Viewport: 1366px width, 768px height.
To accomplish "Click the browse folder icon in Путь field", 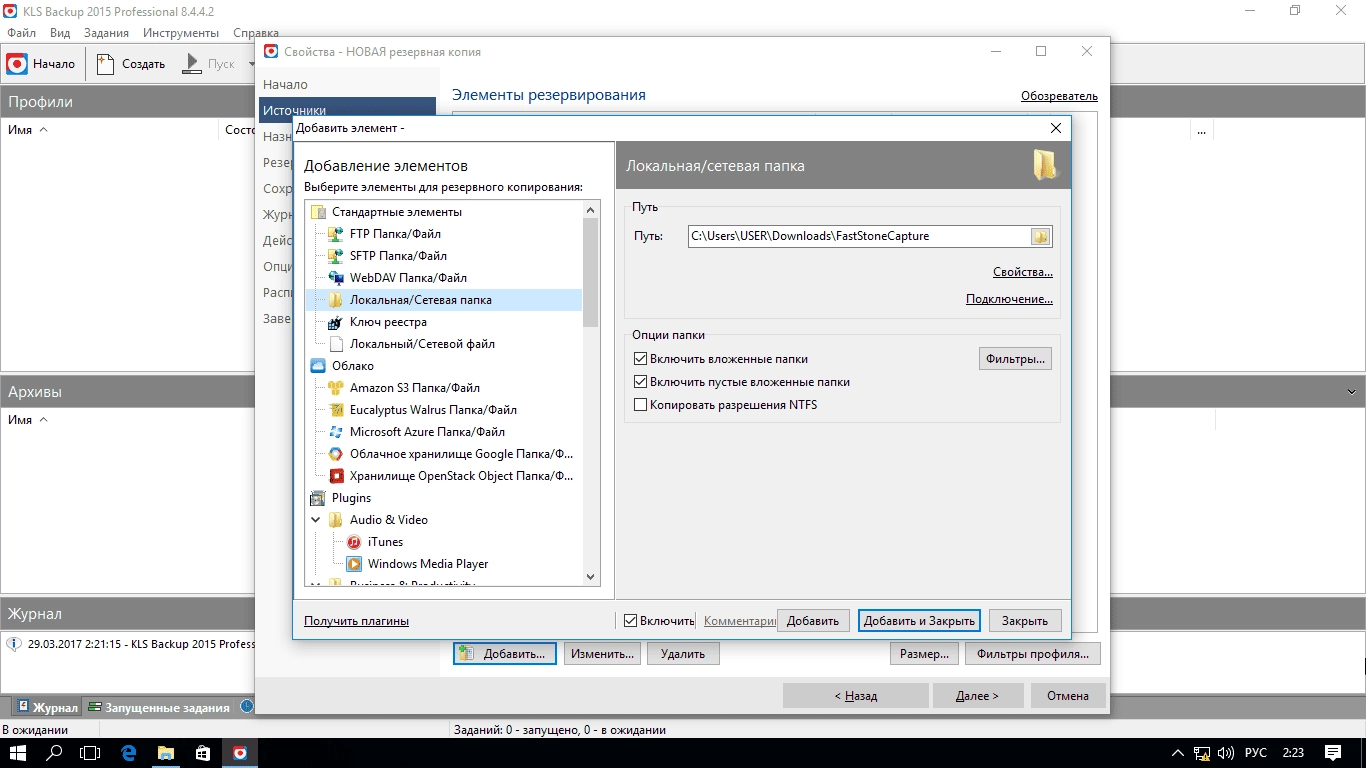I will pyautogui.click(x=1040, y=237).
